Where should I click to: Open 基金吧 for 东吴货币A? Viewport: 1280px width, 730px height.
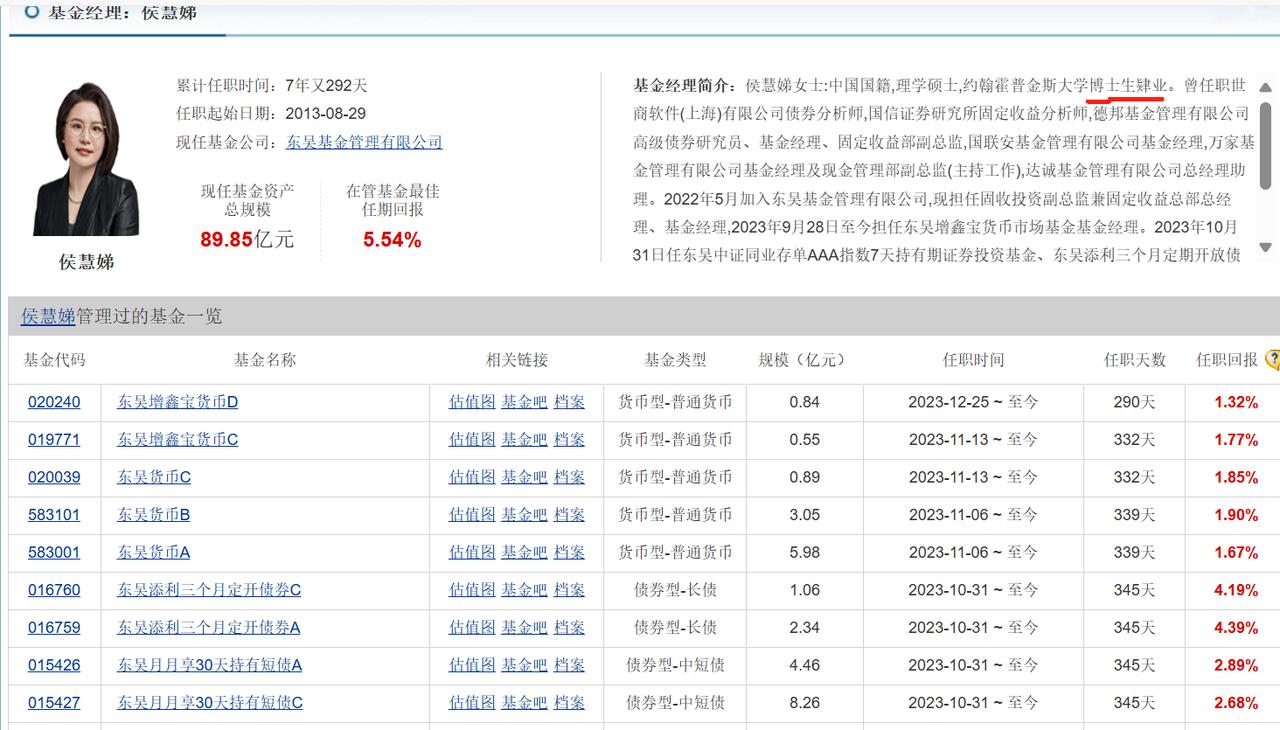pyautogui.click(x=525, y=552)
